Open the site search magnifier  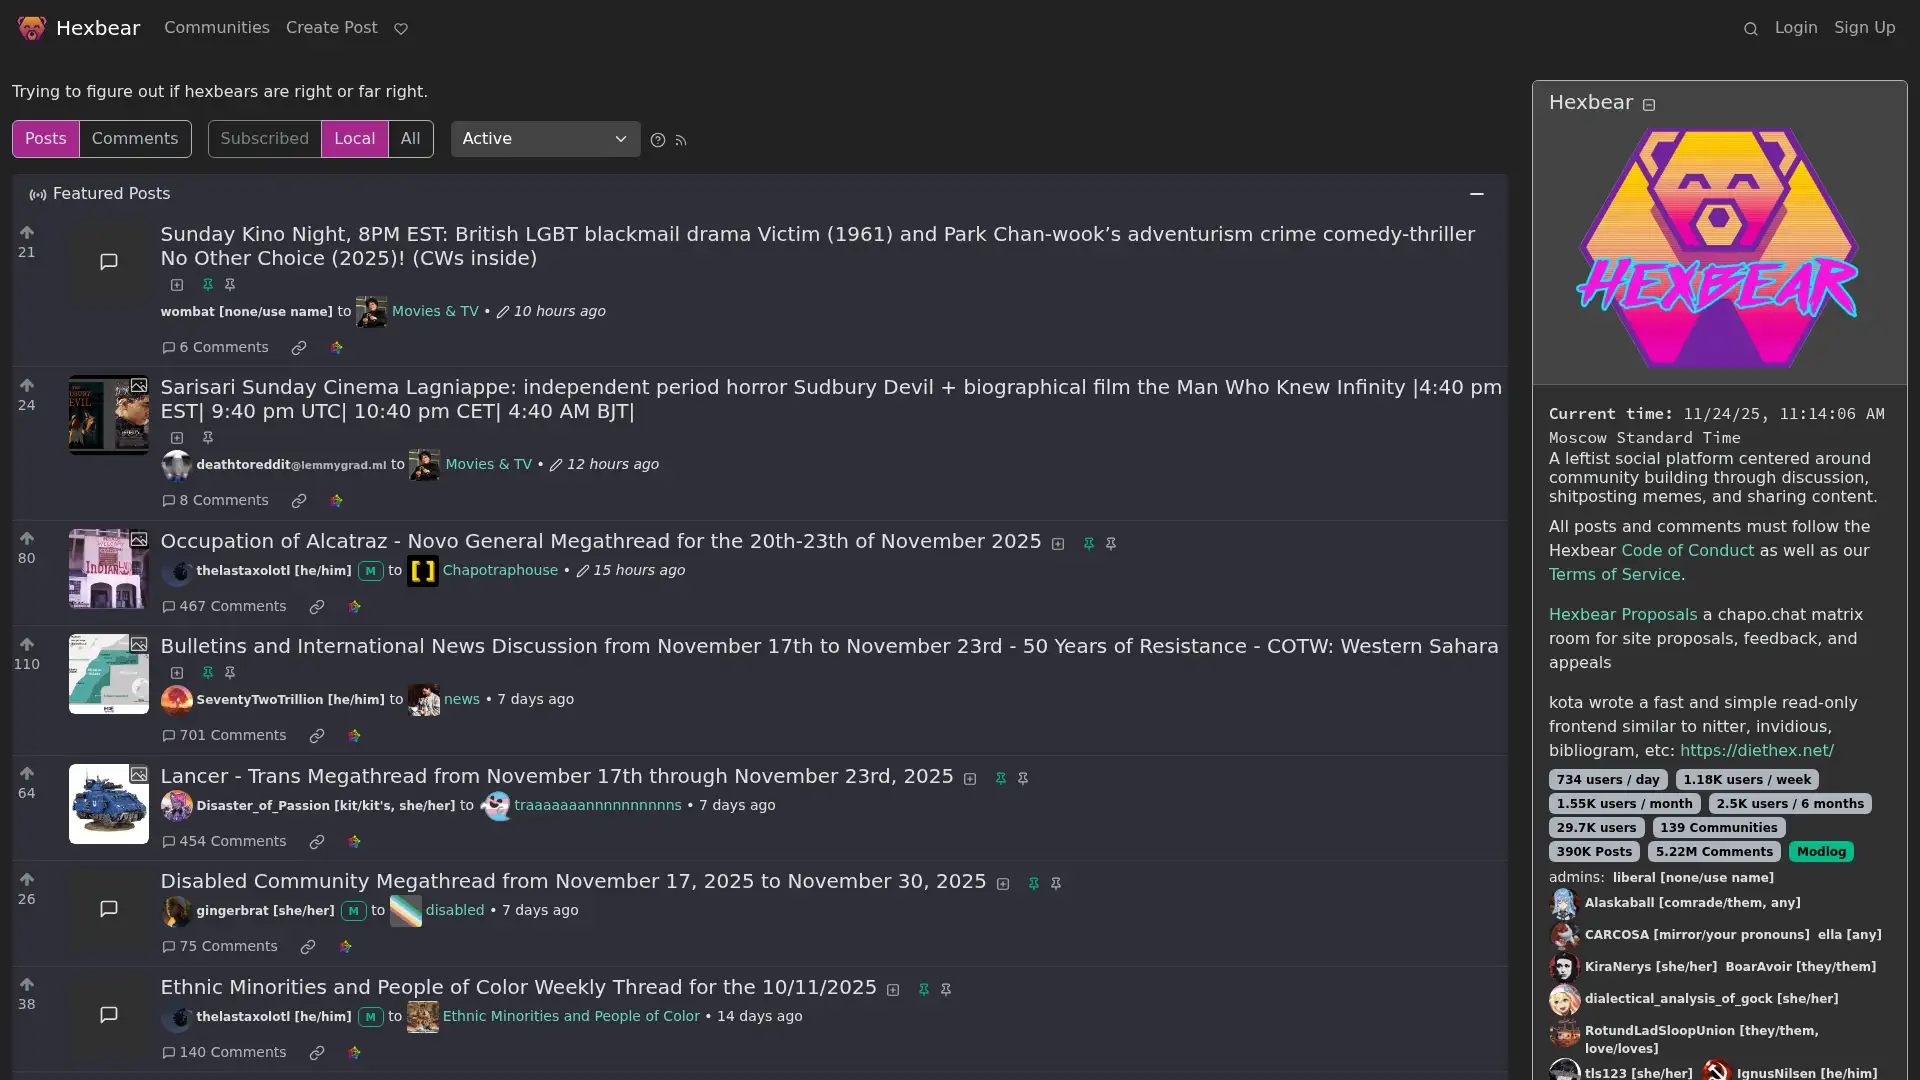click(1750, 28)
